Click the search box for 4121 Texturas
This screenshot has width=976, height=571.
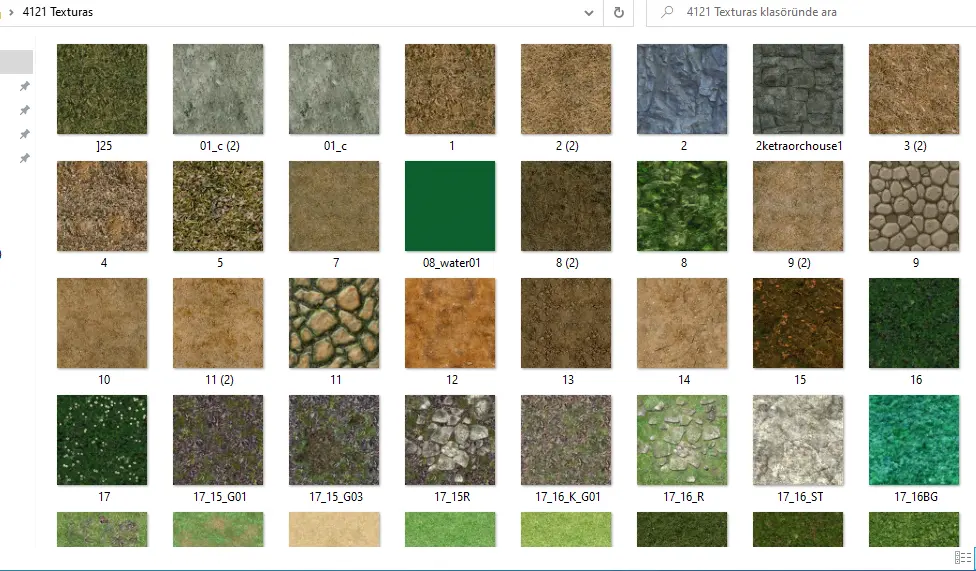[811, 12]
